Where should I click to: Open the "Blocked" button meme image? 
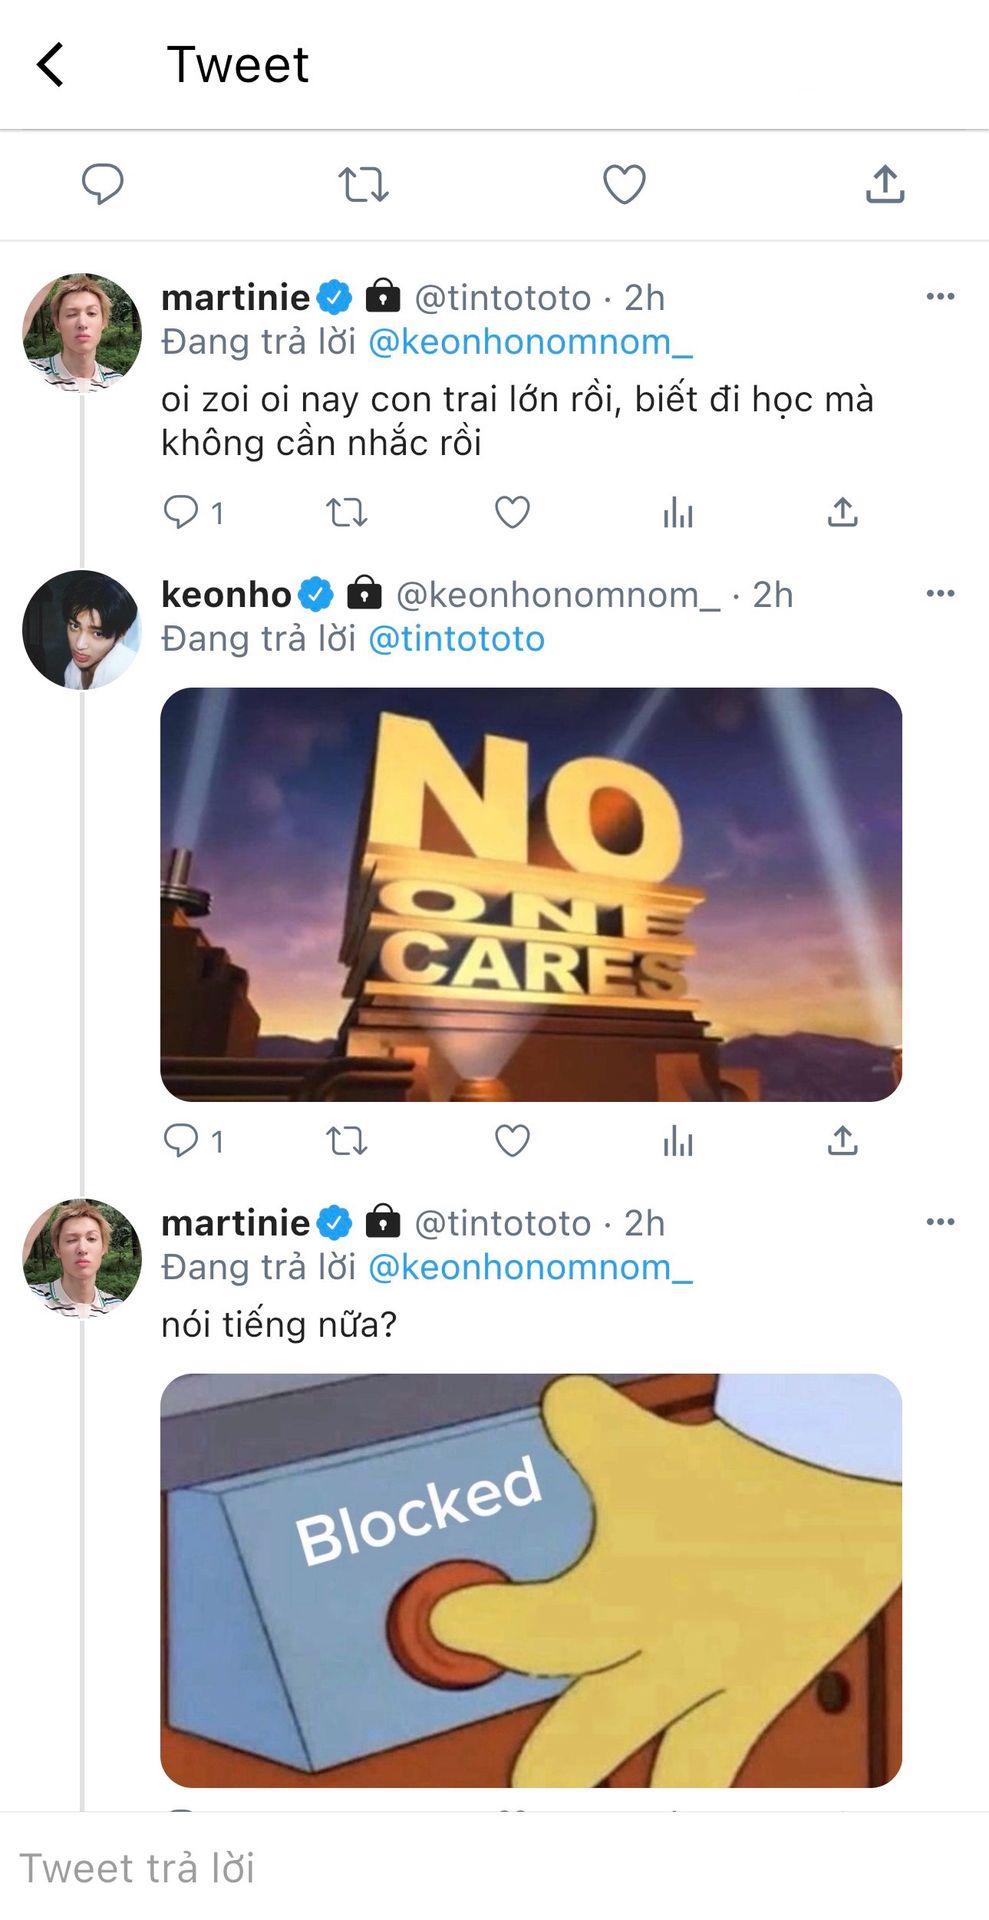(531, 1580)
